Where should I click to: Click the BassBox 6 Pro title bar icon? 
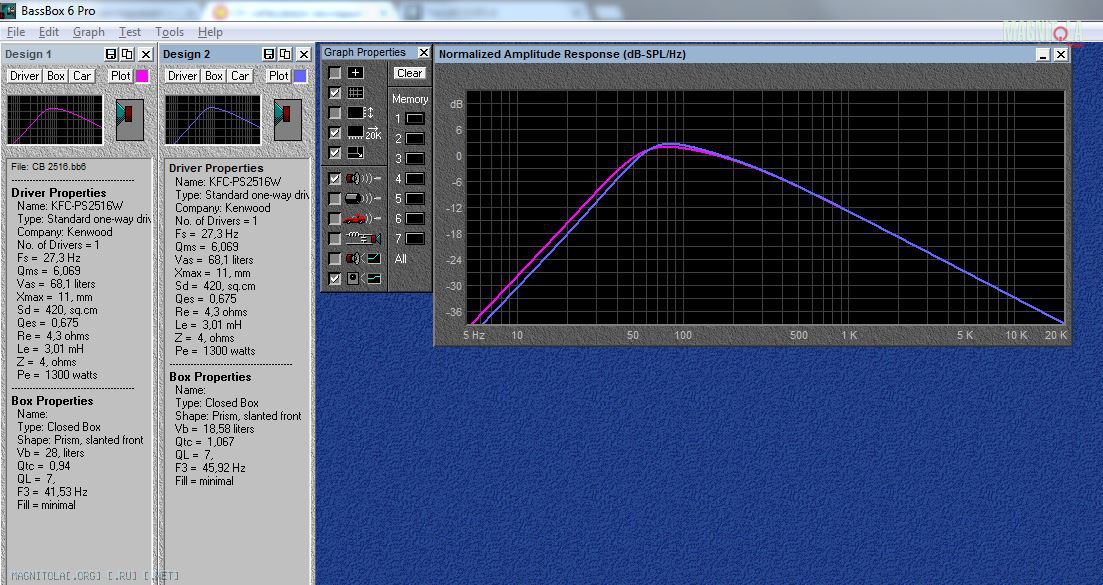8,11
